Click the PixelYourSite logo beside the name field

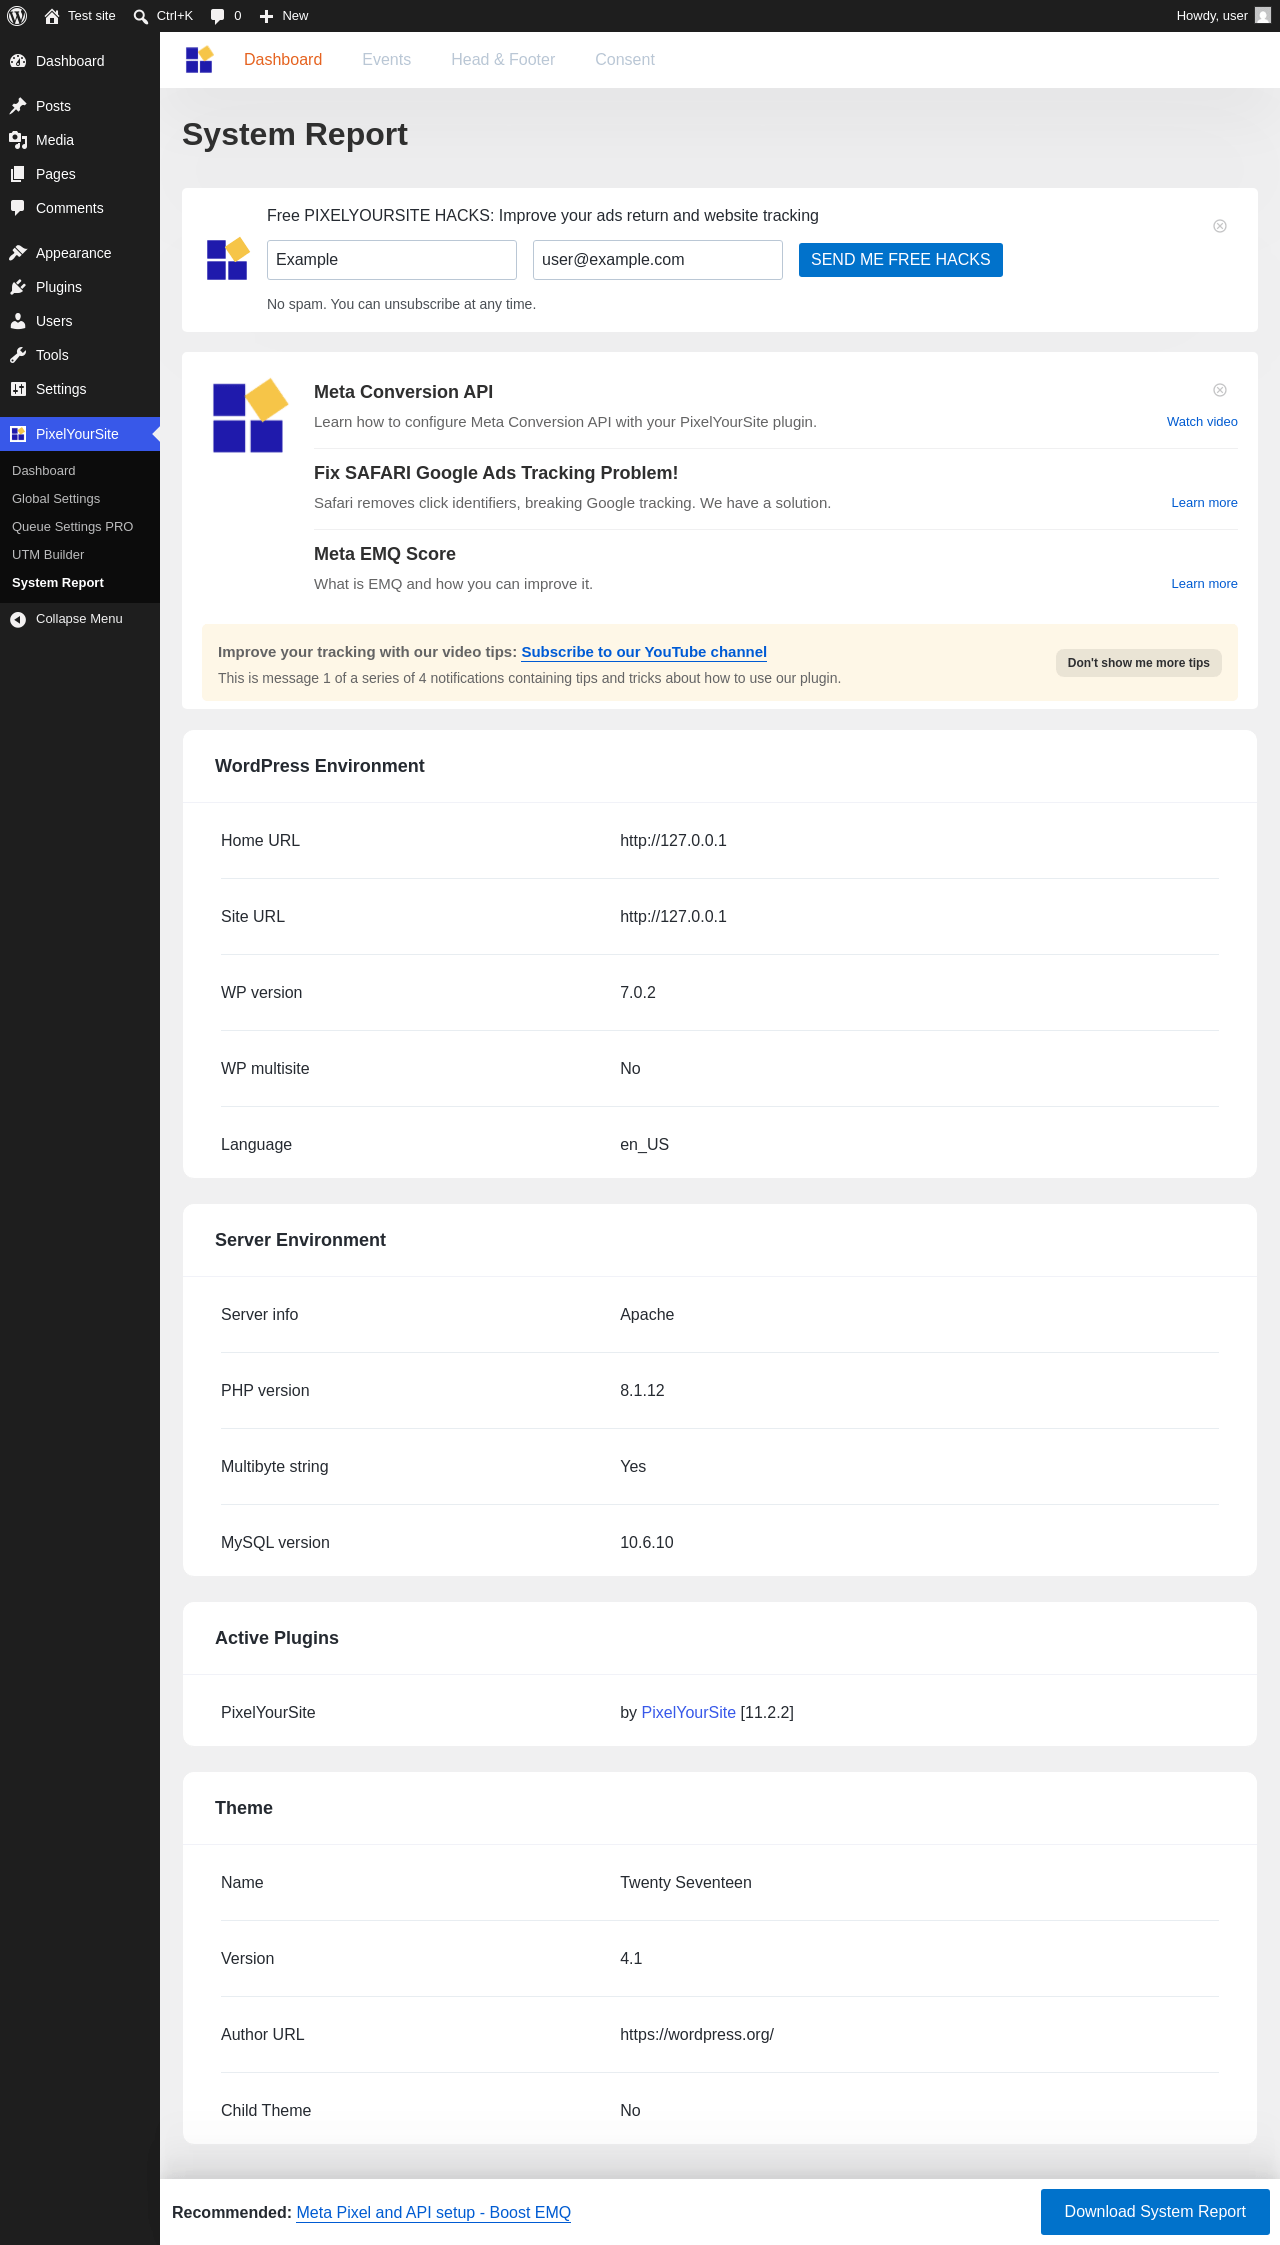[x=228, y=259]
